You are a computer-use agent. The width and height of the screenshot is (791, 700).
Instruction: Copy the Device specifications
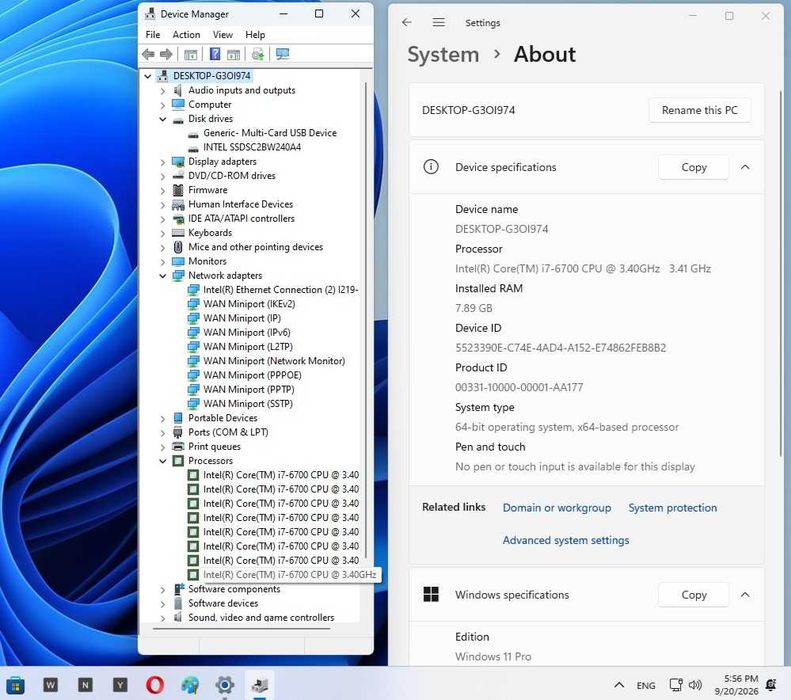(694, 167)
